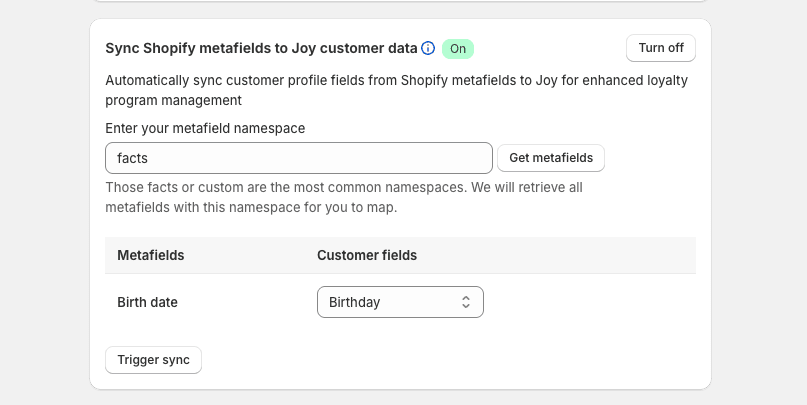This screenshot has width=807, height=405.
Task: Click the Trigger sync button
Action: click(153, 360)
